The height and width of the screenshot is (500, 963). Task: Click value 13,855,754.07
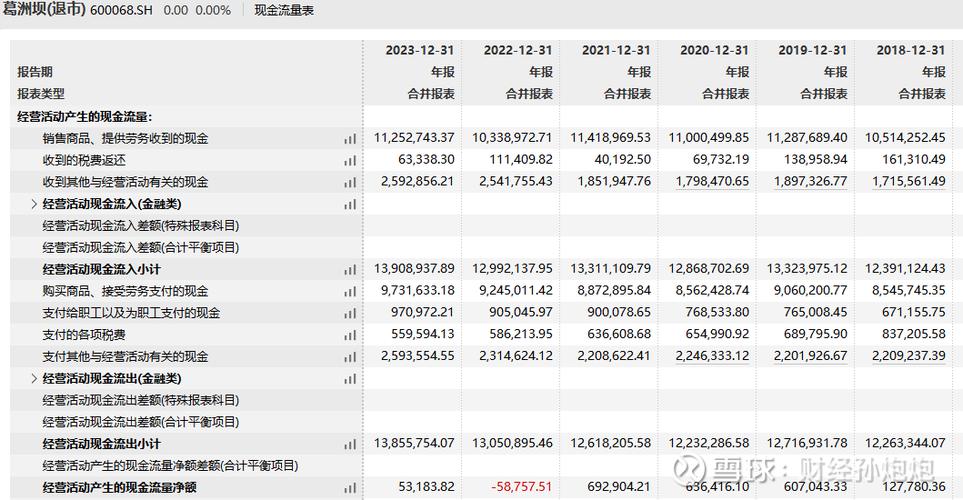coord(415,443)
